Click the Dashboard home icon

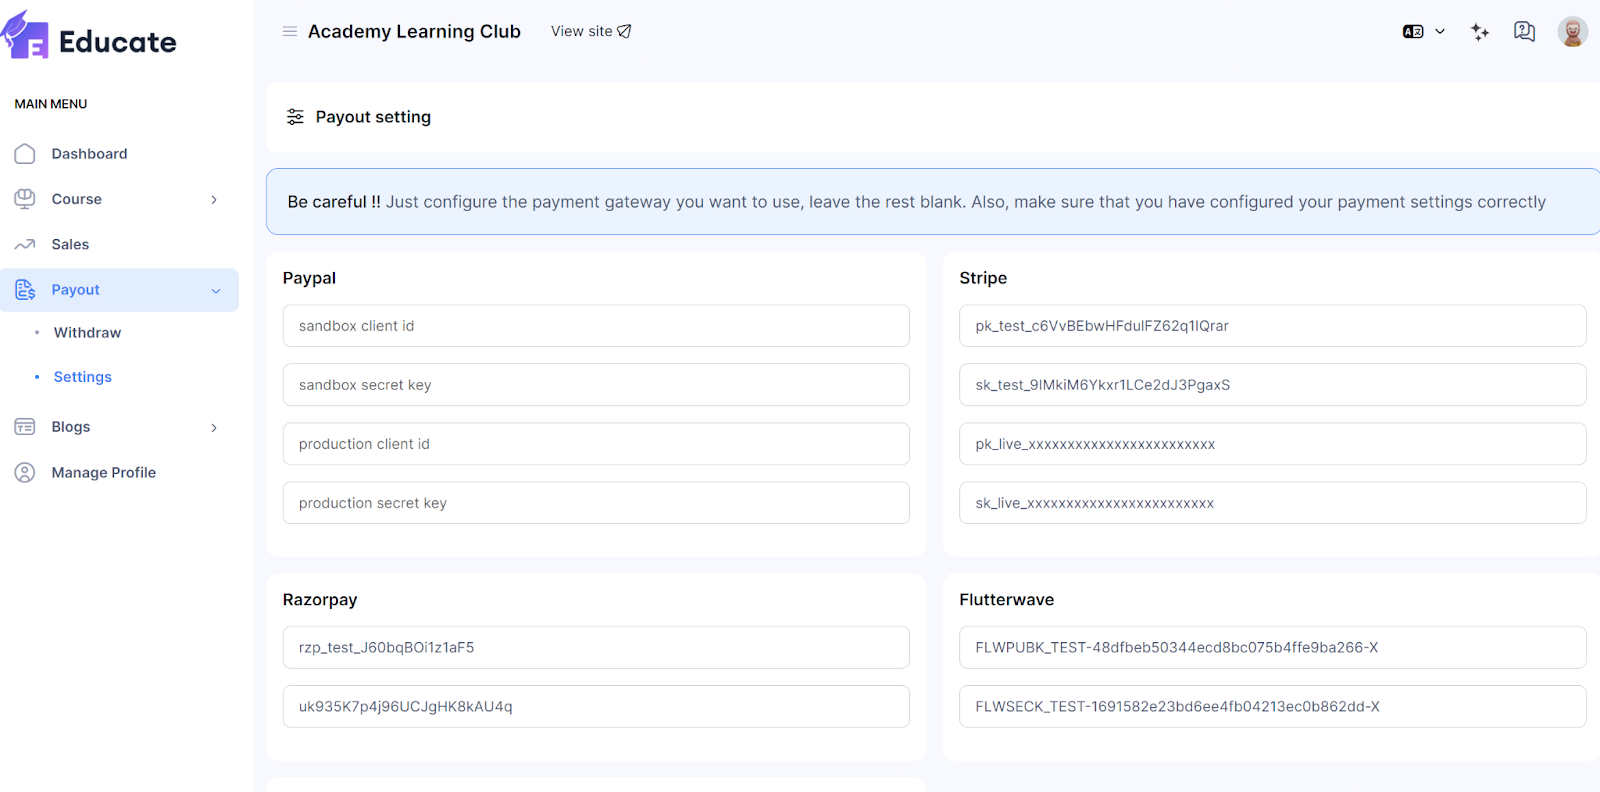[25, 154]
